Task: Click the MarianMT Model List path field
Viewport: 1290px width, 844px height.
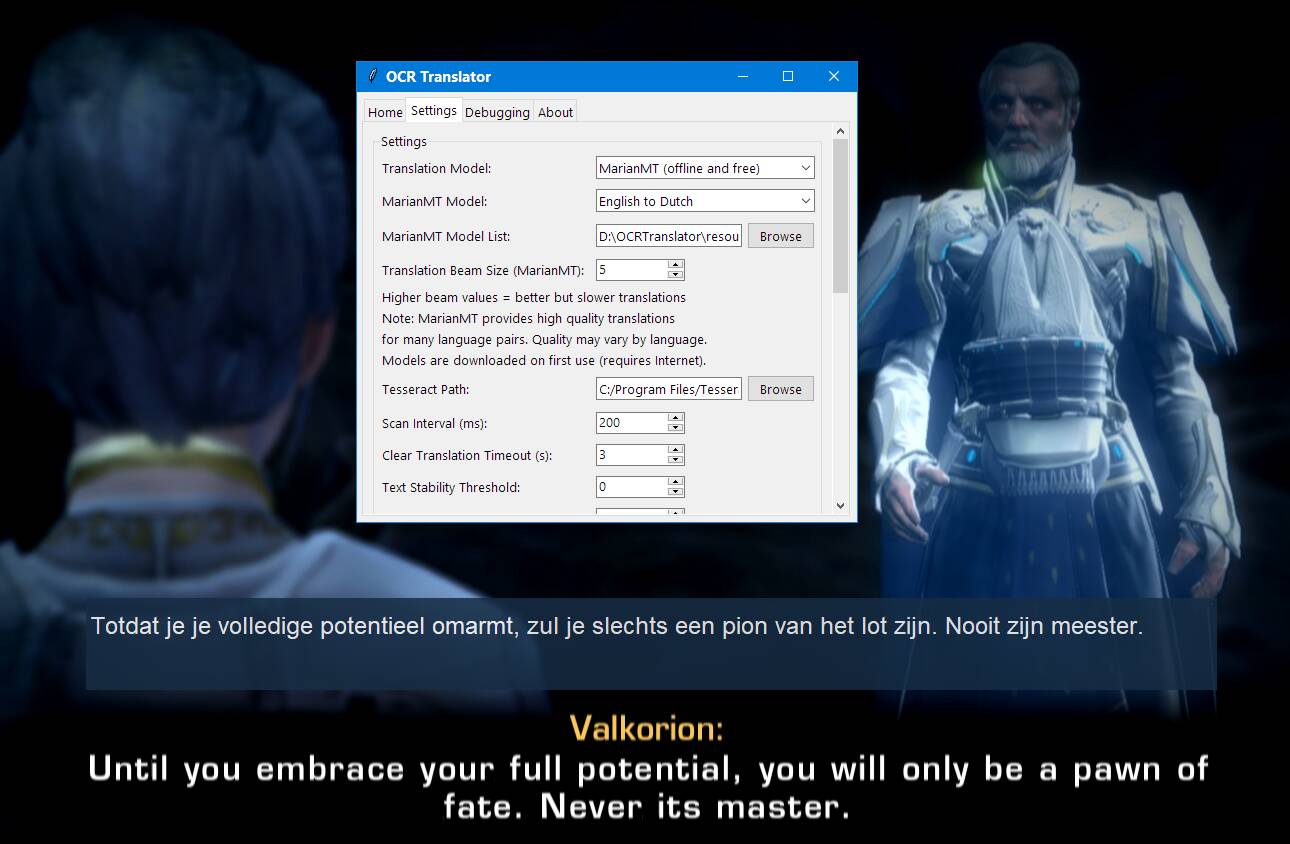Action: pyautogui.click(x=669, y=236)
